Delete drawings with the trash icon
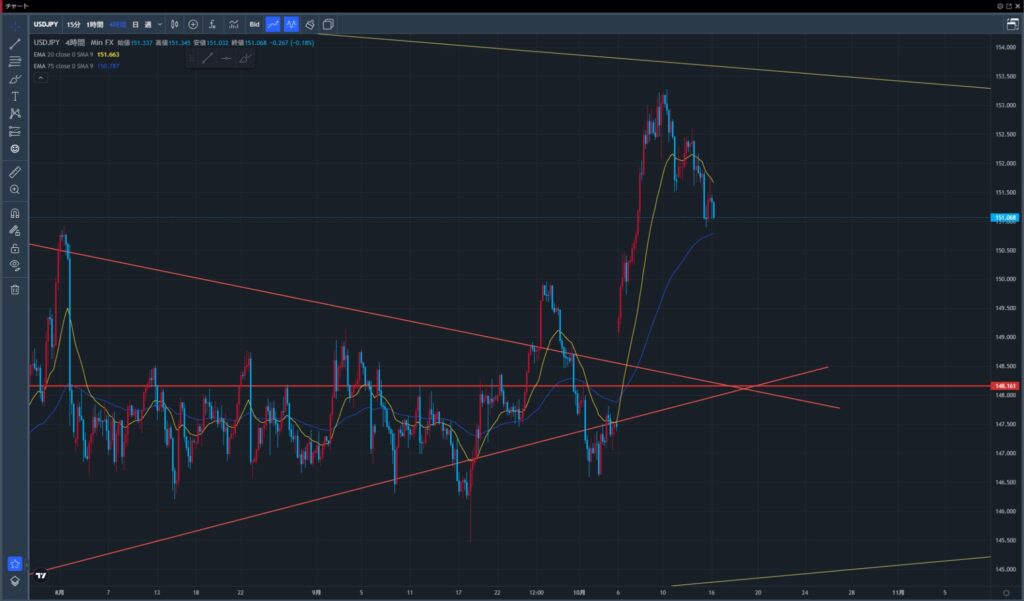Screen dimensions: 1024x601 coord(15,290)
